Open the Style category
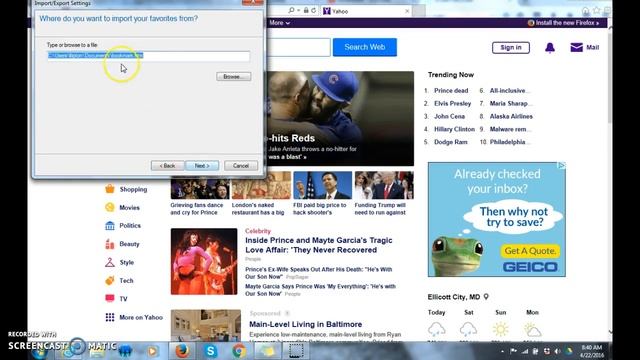Screen dimensions: 640x360 (x=127, y=262)
